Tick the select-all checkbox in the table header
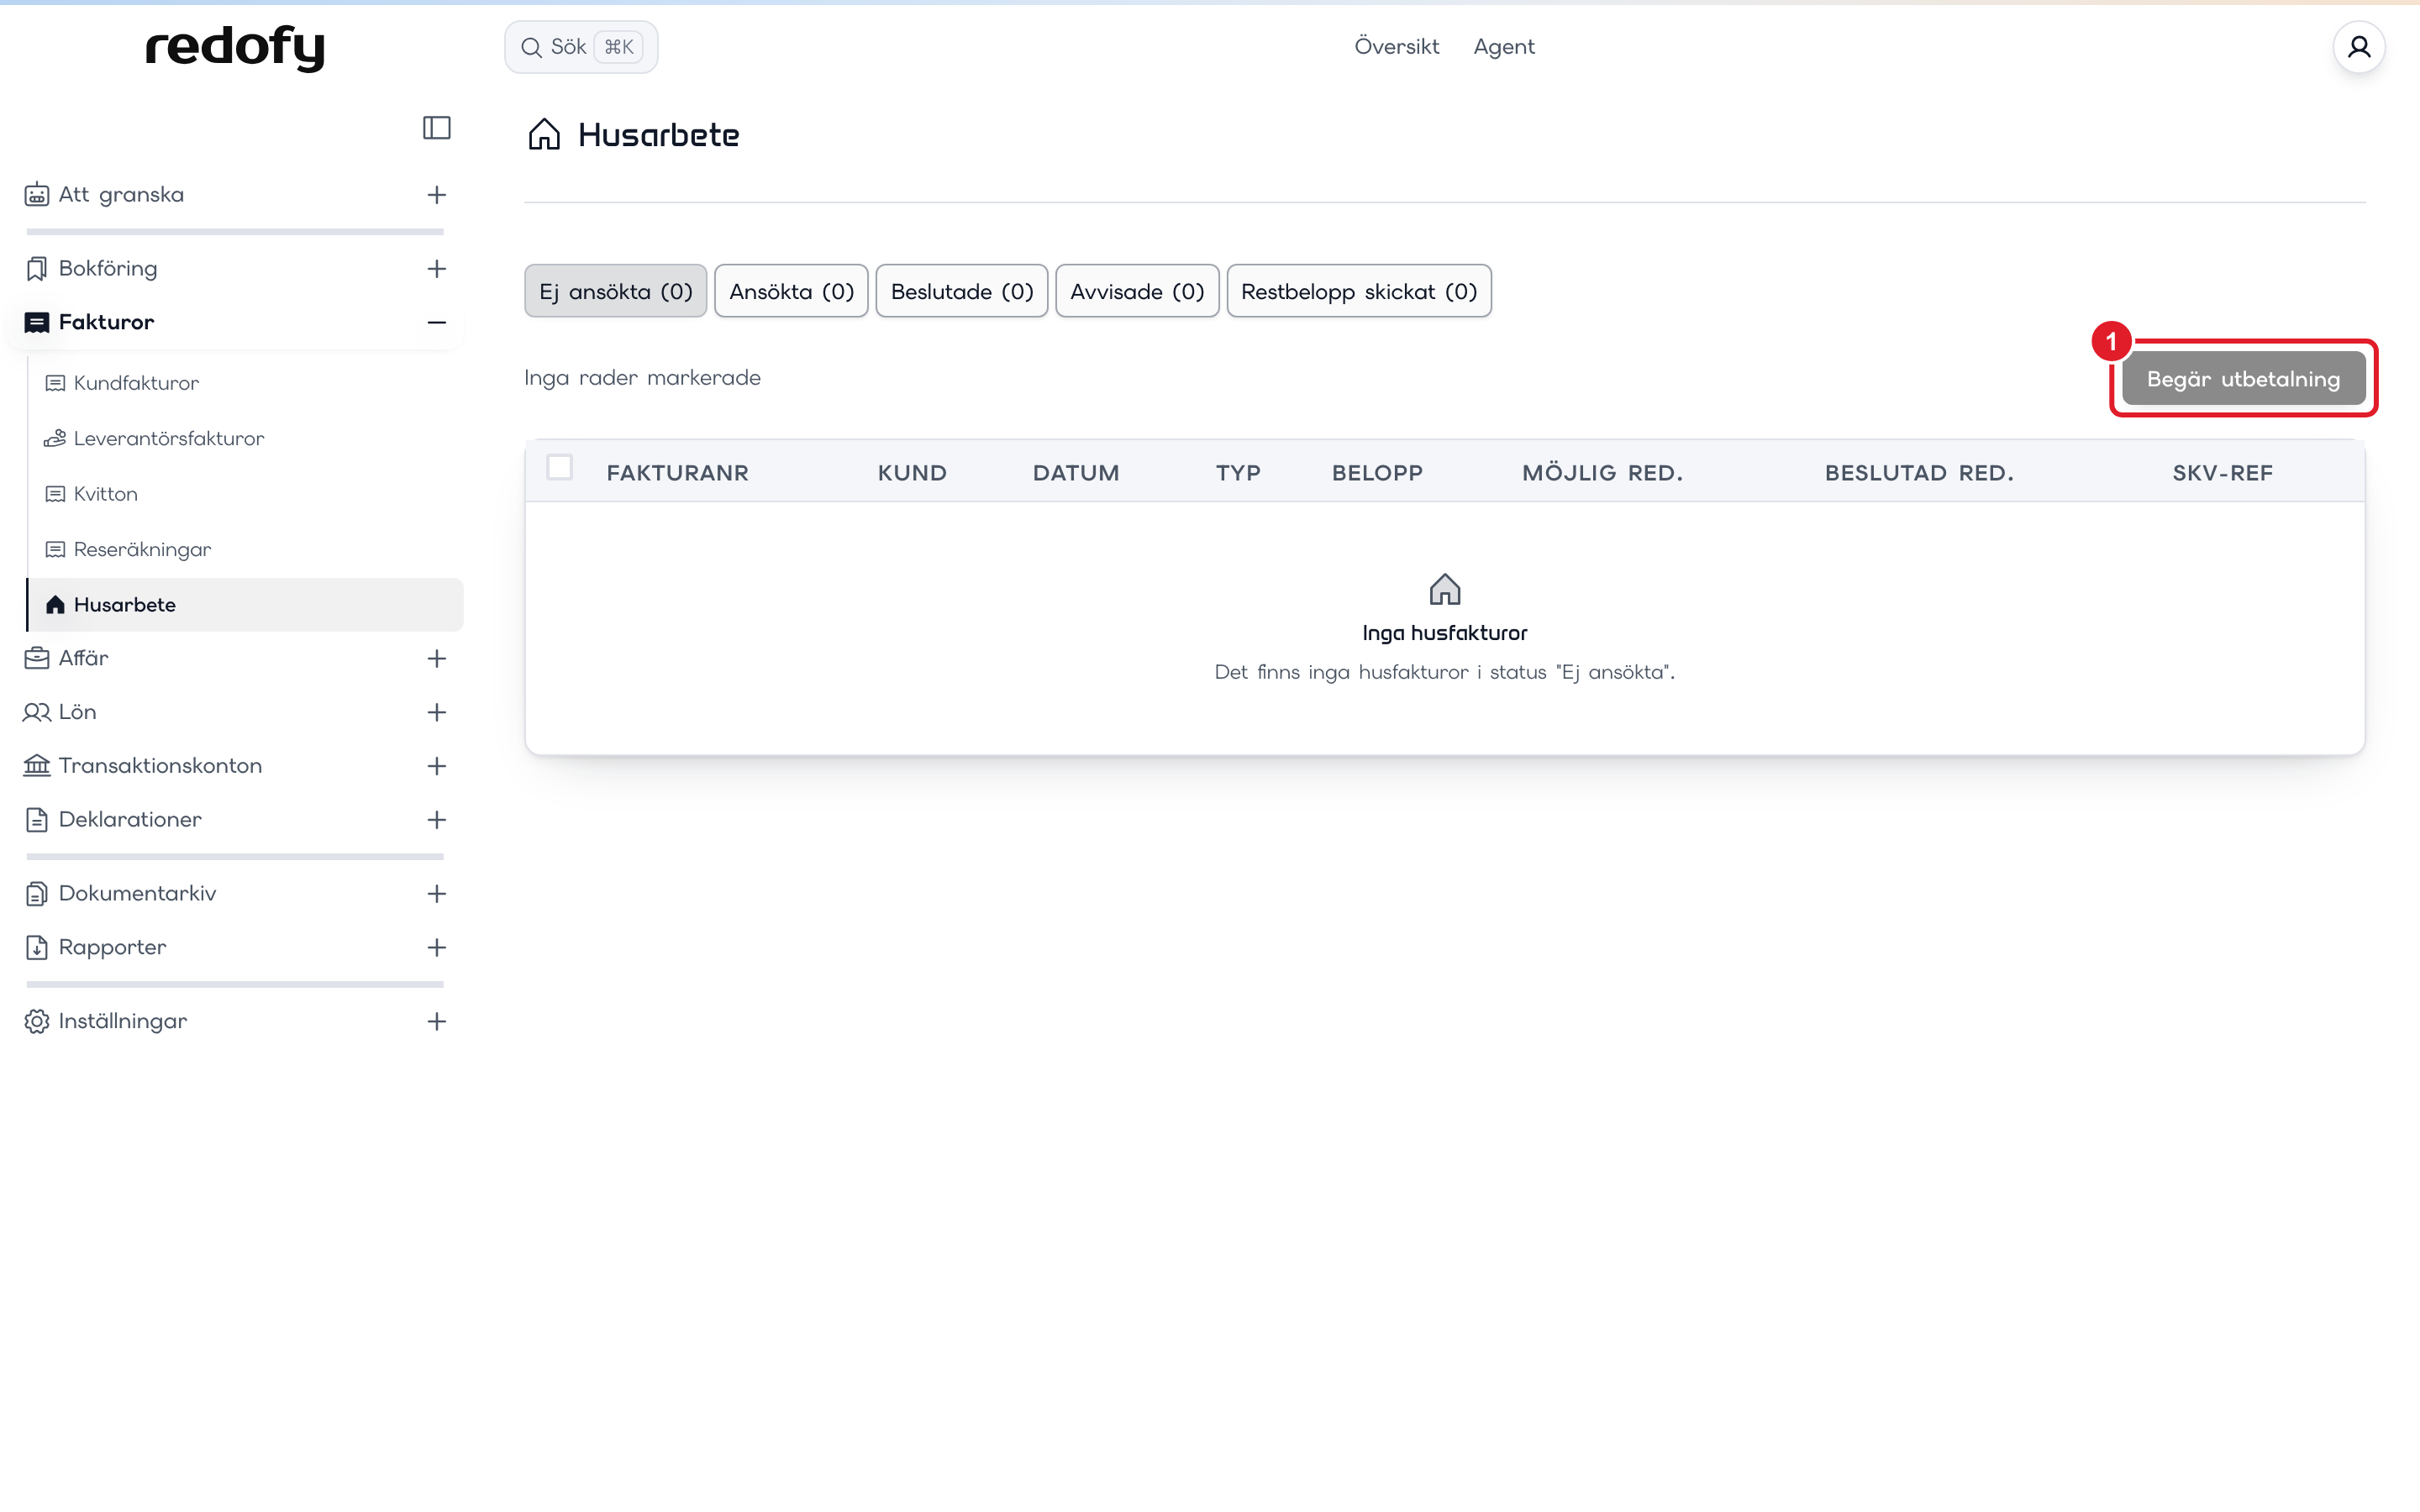 point(559,468)
